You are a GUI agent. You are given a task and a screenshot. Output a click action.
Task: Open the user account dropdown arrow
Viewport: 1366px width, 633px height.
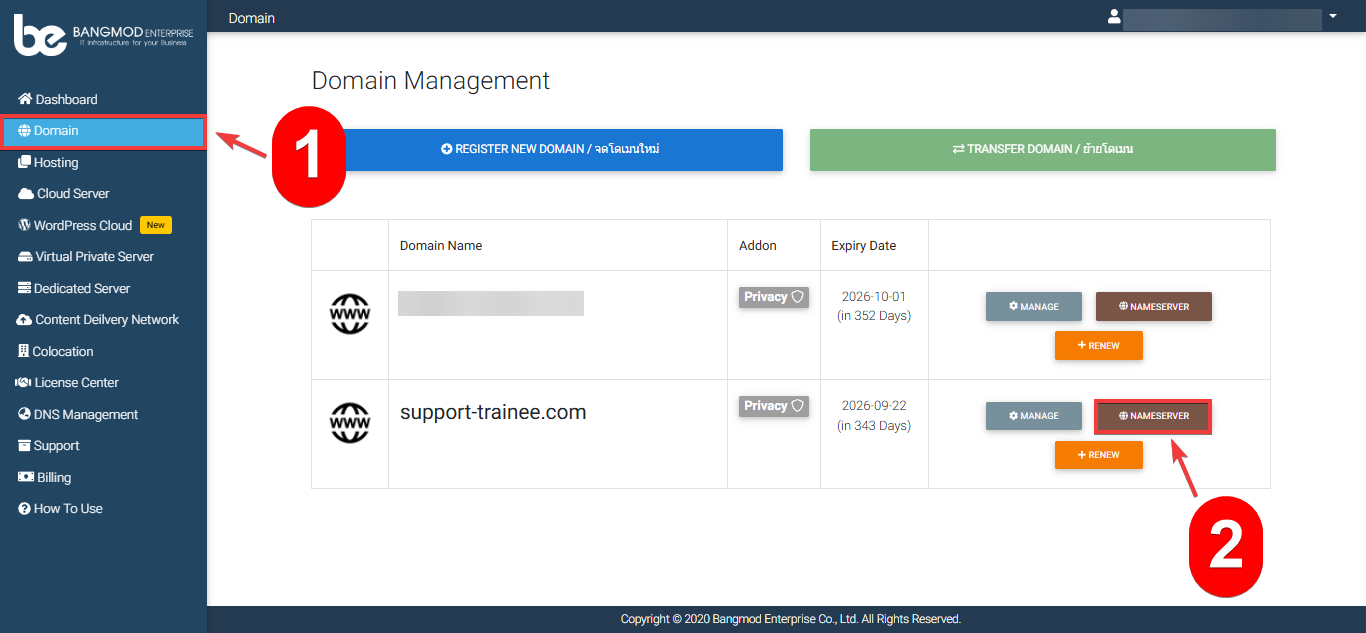1332,17
